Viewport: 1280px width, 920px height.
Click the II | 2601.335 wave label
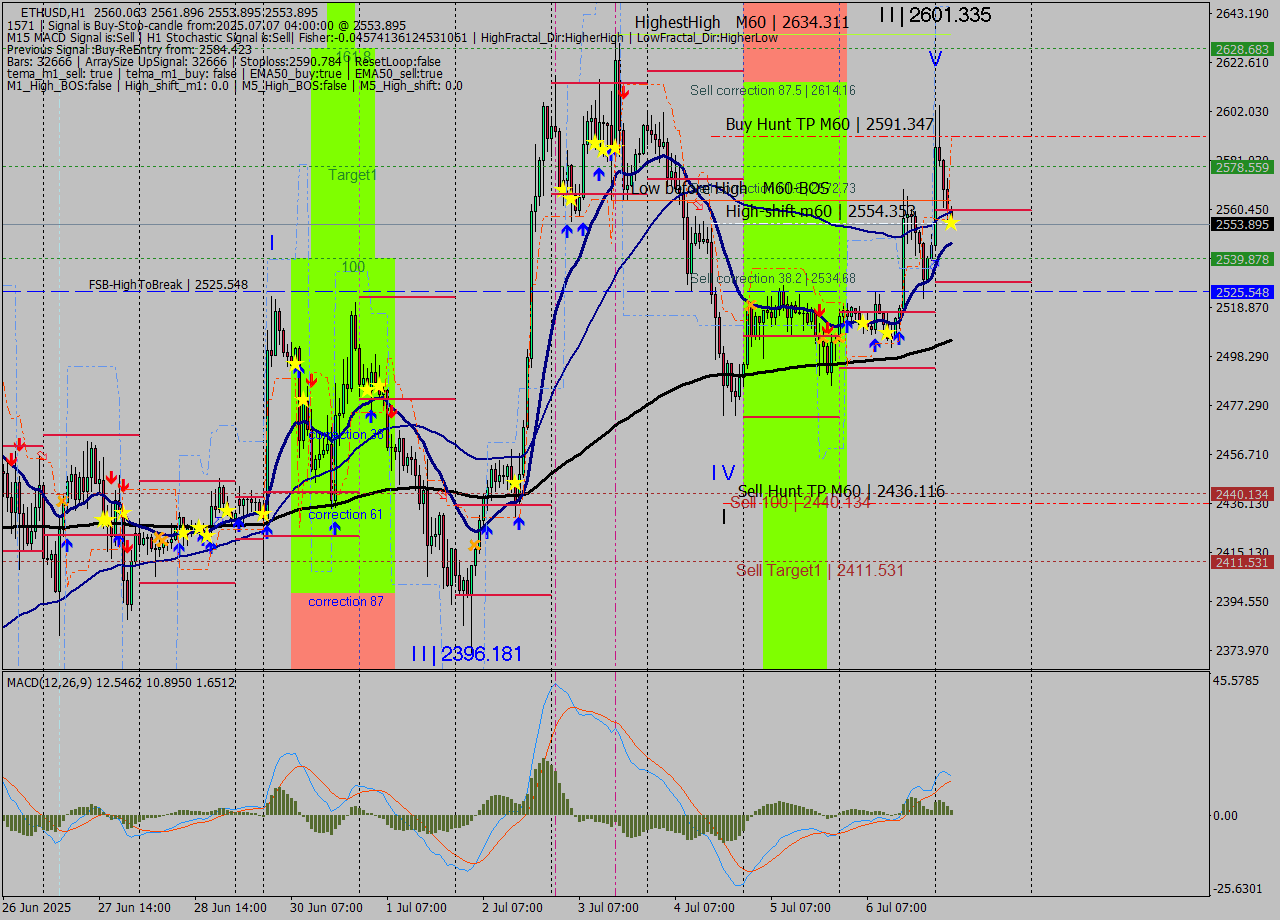[935, 15]
